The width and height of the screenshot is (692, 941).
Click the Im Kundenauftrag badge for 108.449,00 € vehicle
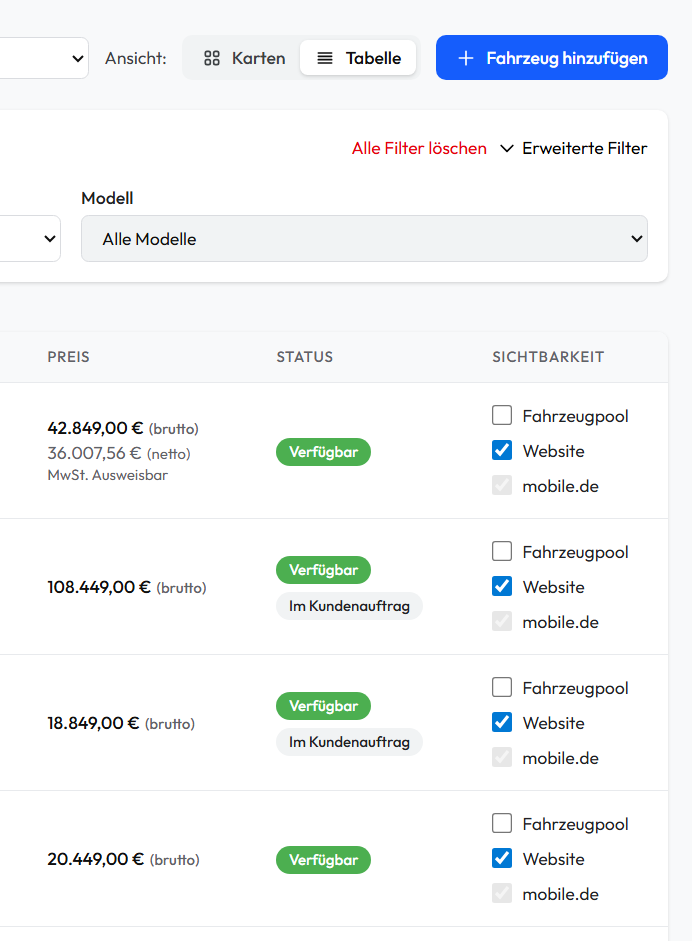pyautogui.click(x=349, y=606)
